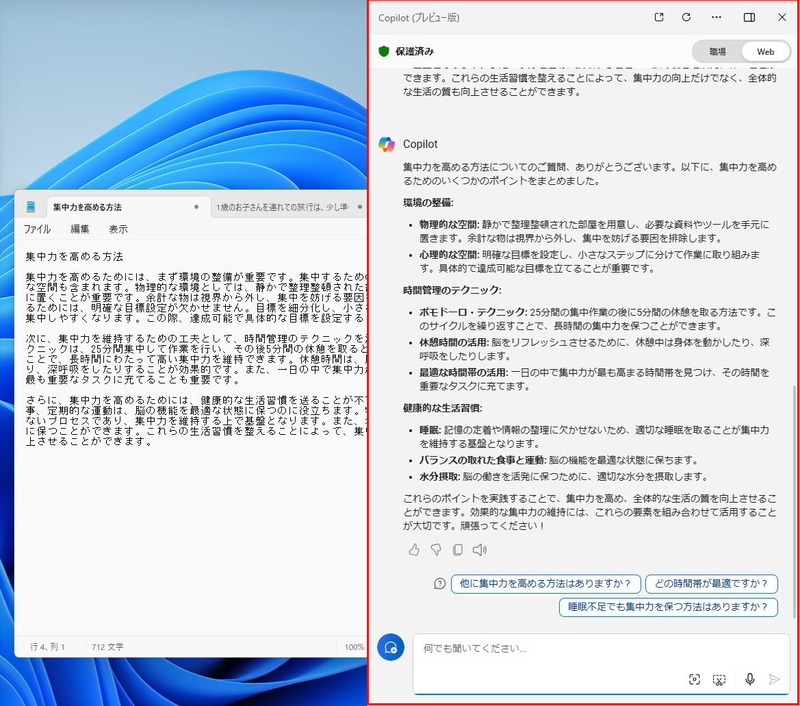Open the Notepad 編集 menu
This screenshot has width=800, height=706.
(80, 229)
